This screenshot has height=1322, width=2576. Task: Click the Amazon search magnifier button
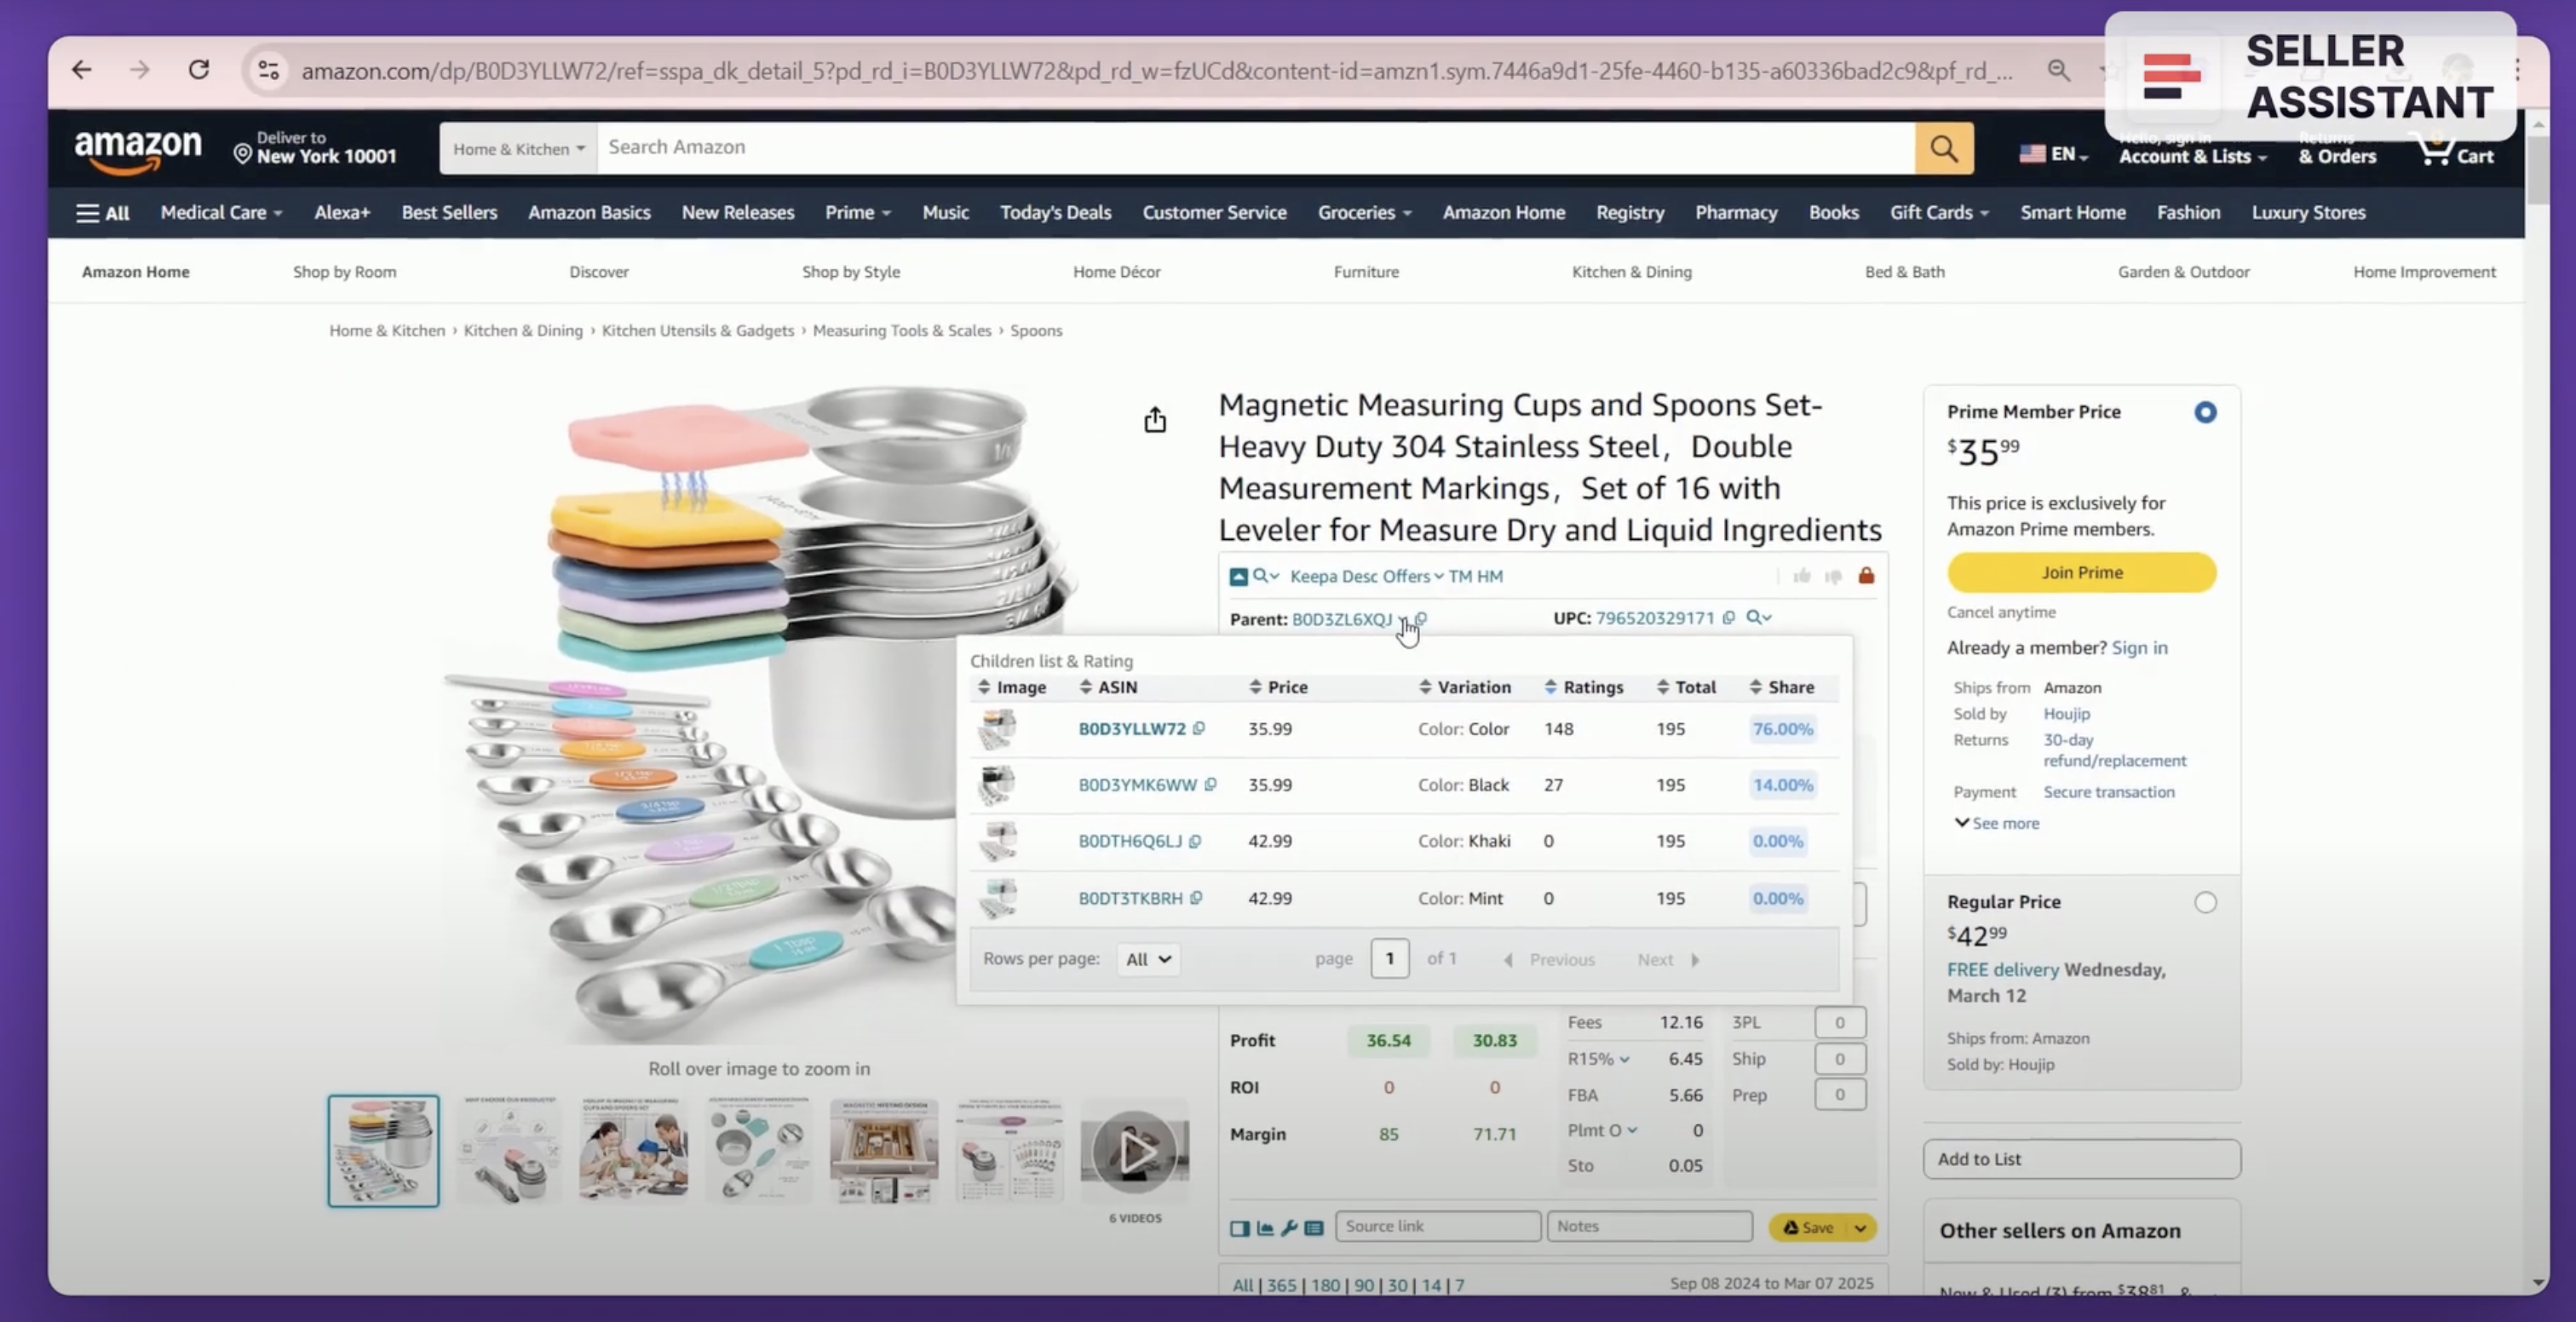point(1942,147)
